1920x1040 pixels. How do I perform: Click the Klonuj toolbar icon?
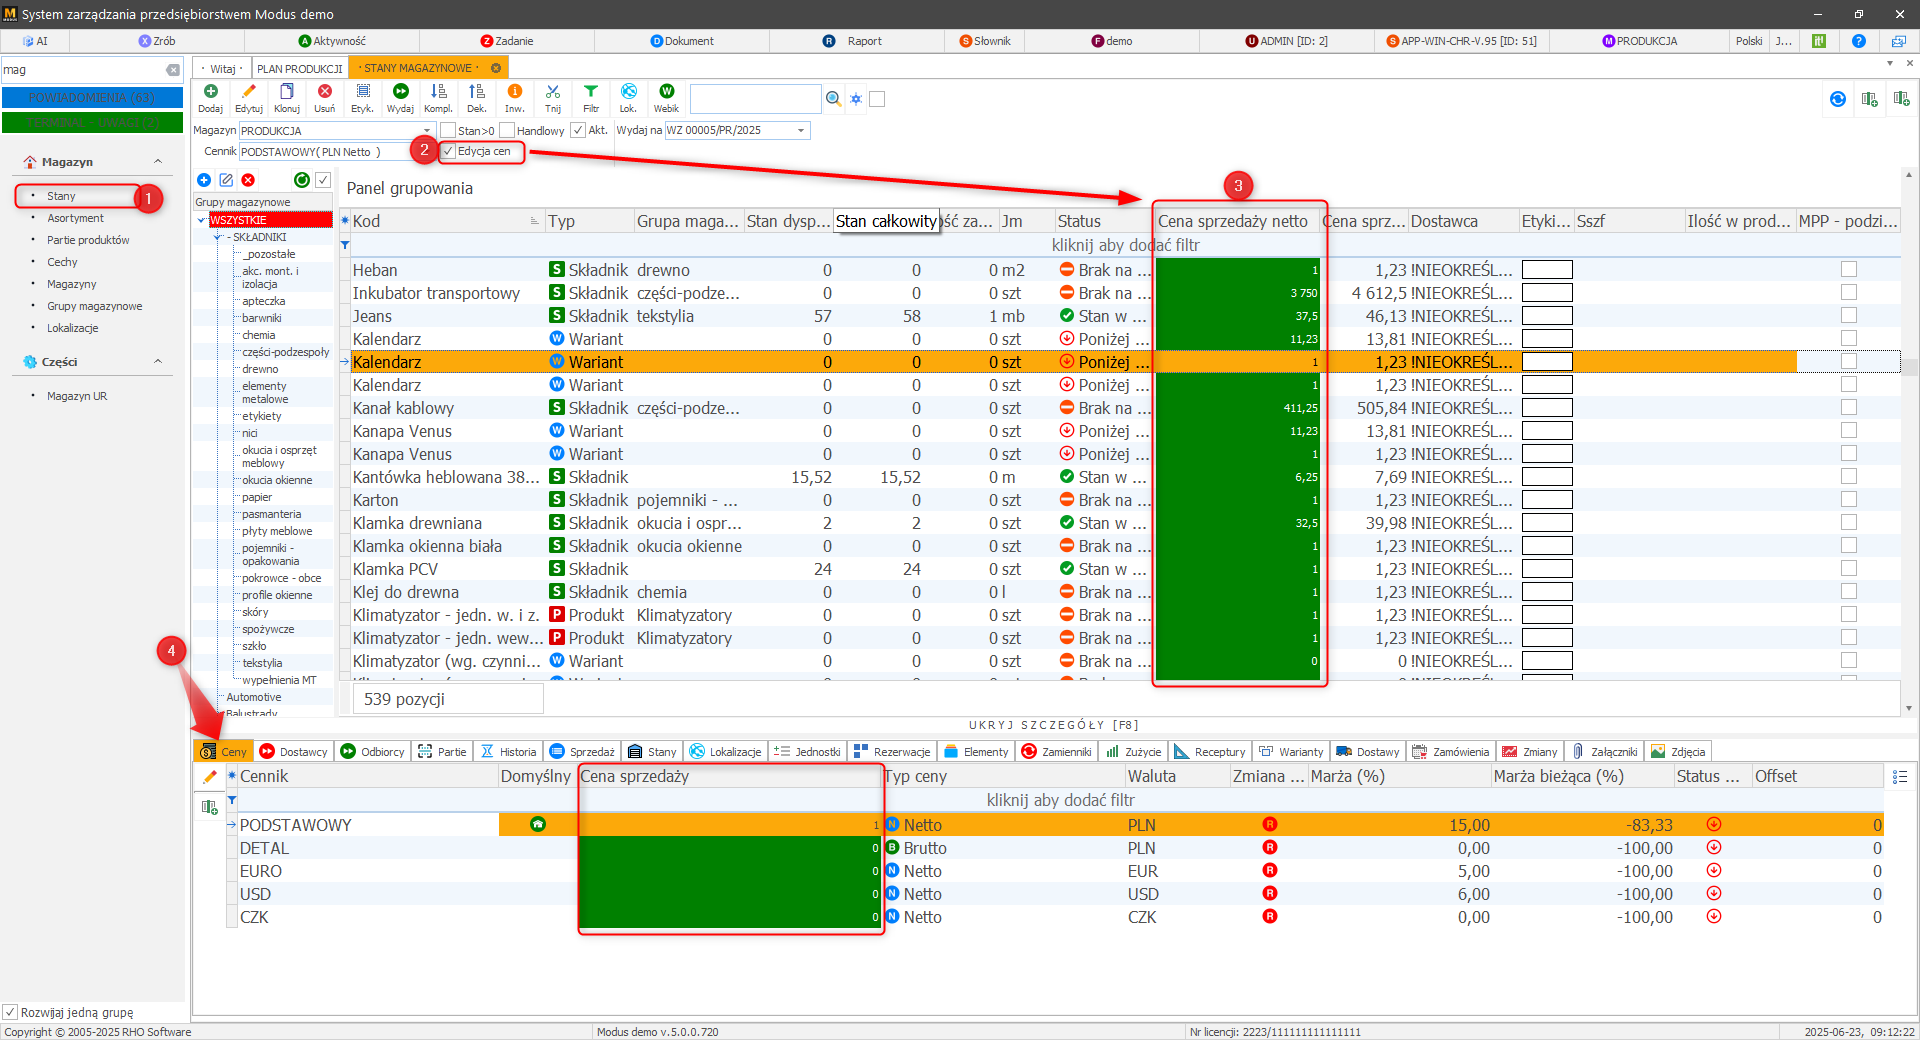click(x=287, y=93)
